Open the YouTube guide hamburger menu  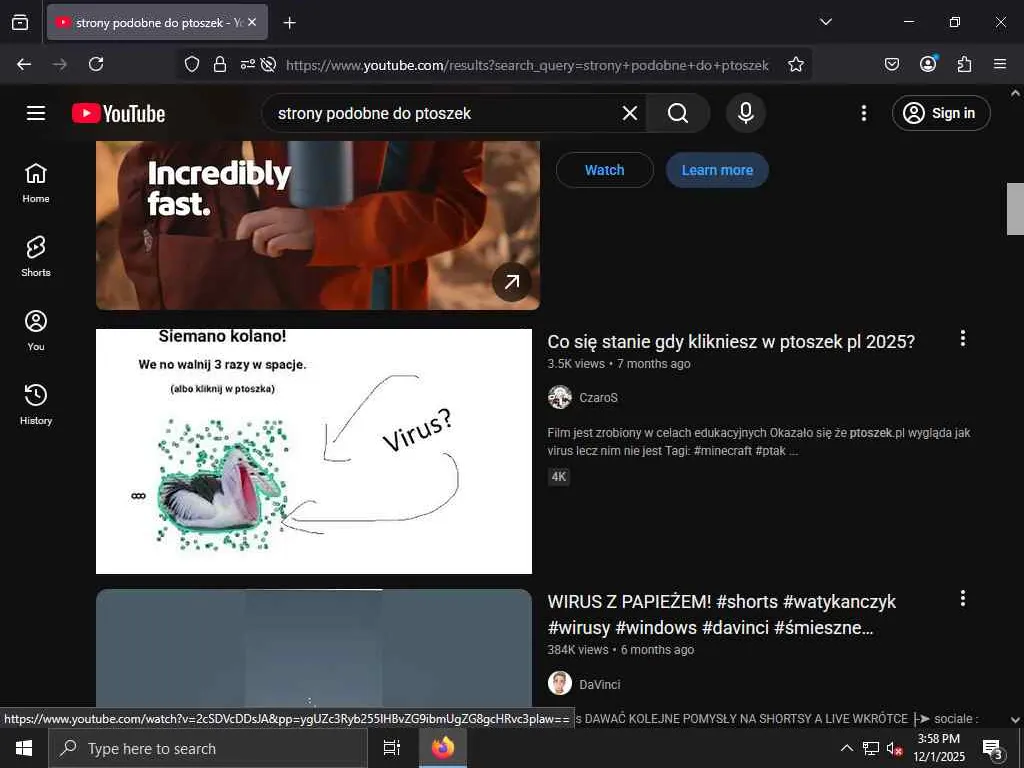[x=36, y=113]
